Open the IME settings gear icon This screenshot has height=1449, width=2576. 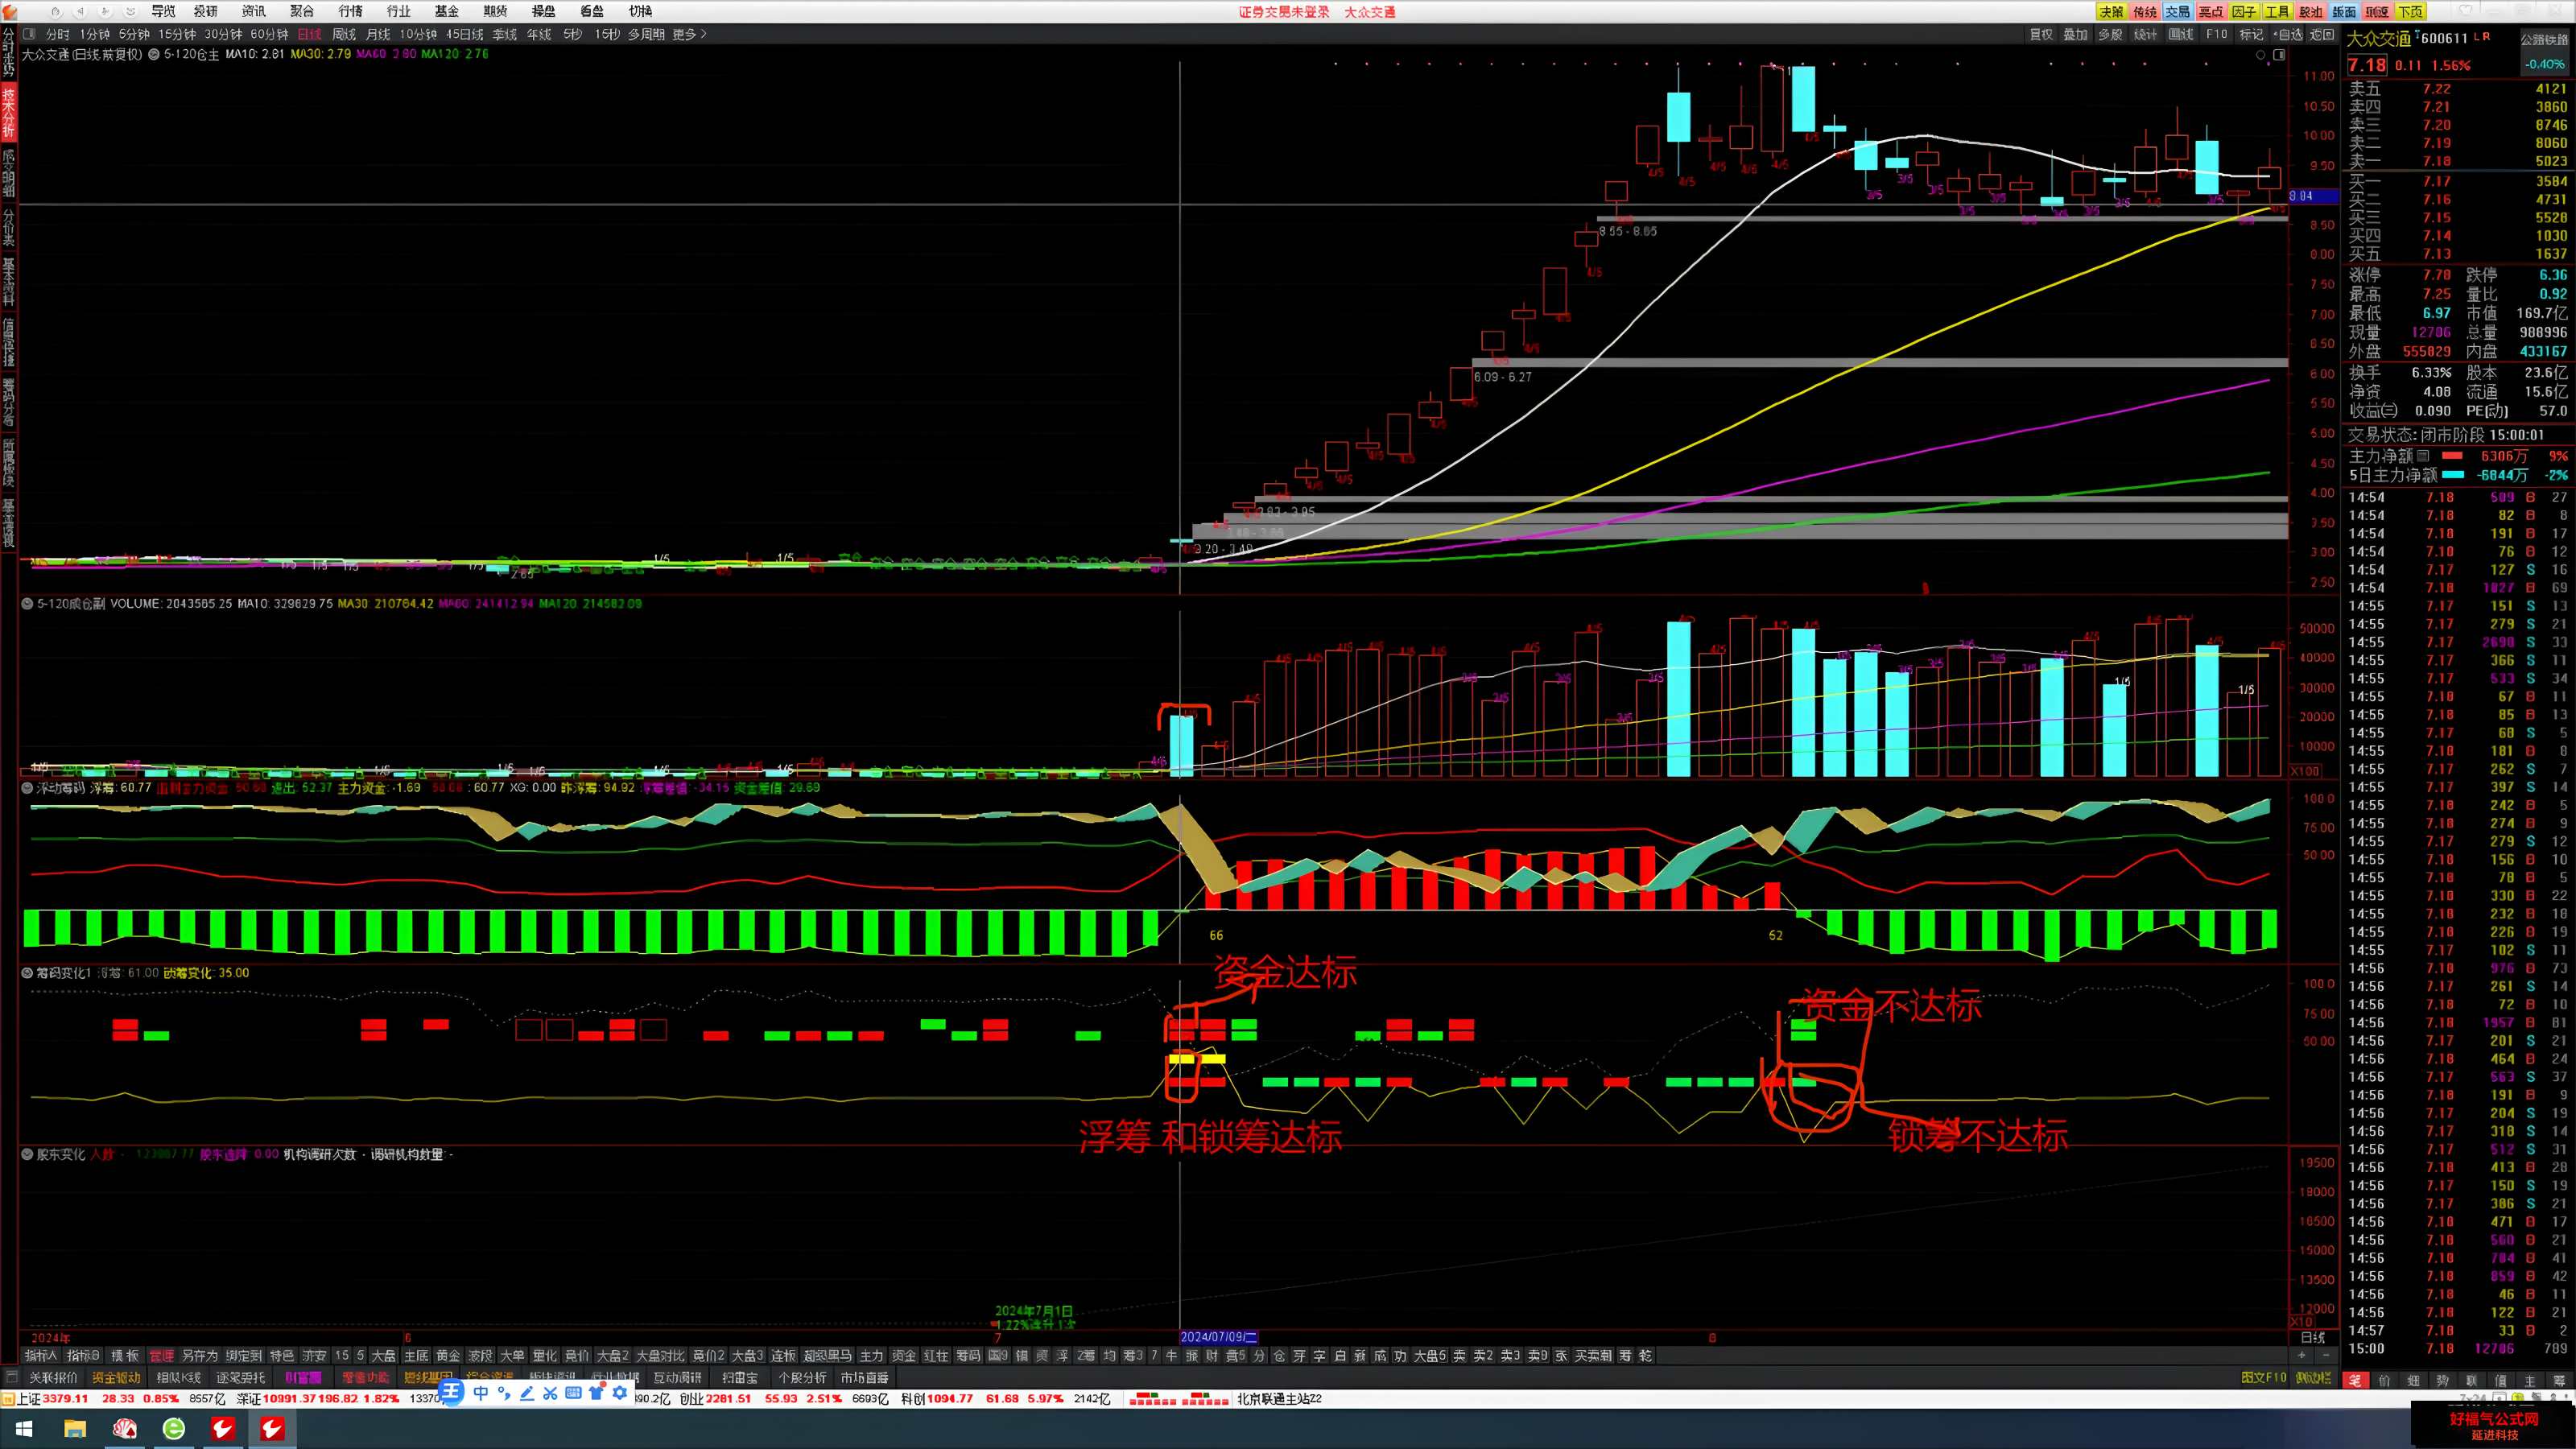point(620,1393)
